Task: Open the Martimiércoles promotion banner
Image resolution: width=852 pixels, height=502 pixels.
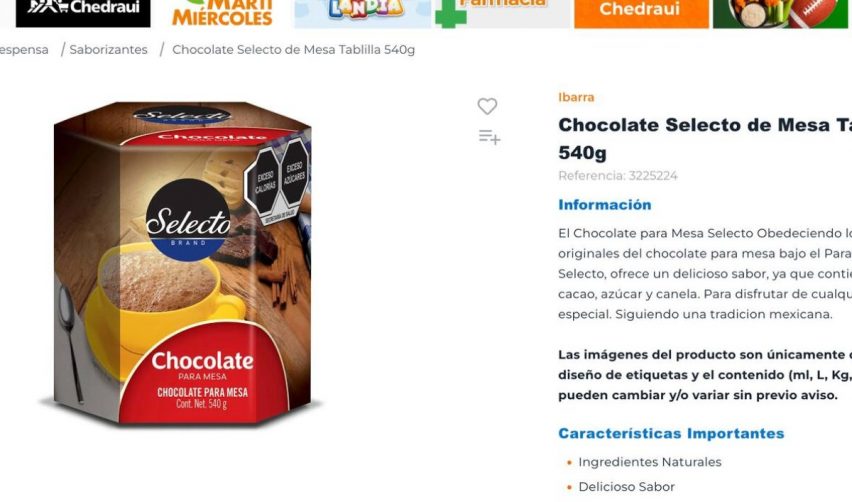Action: 222,14
